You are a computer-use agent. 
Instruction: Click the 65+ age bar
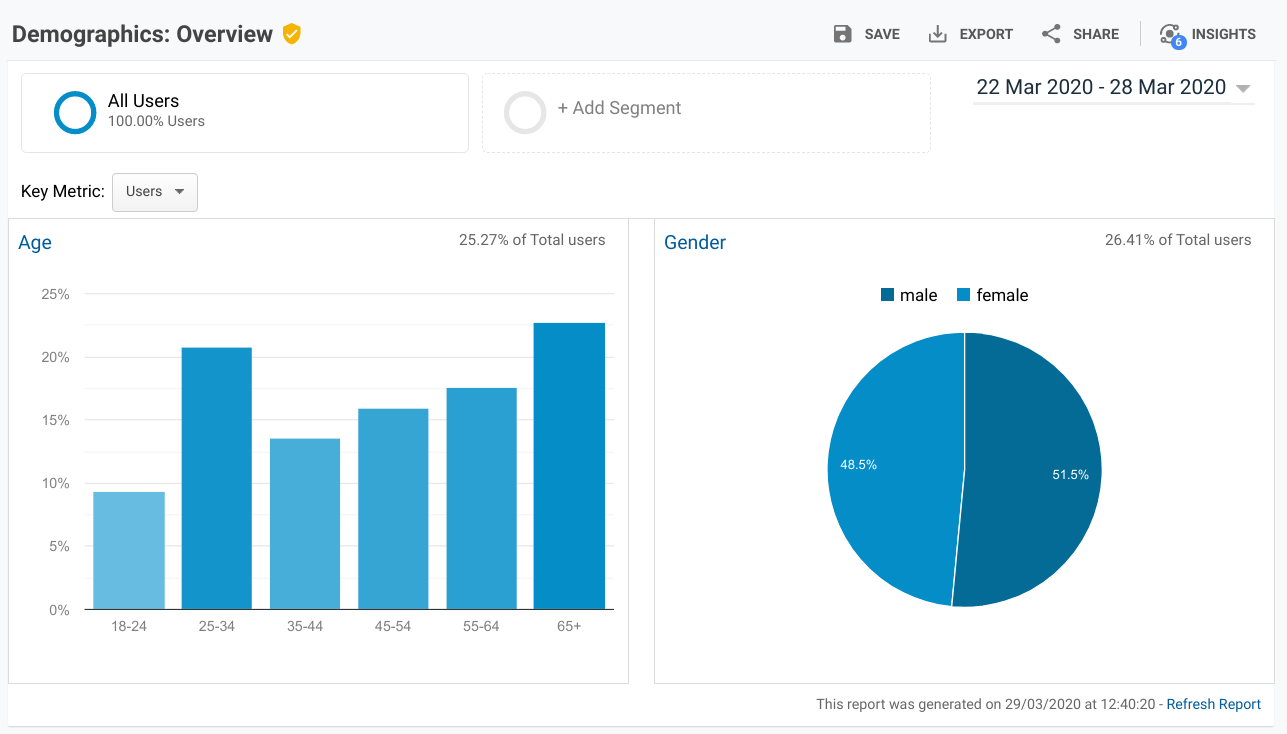pyautogui.click(x=569, y=466)
